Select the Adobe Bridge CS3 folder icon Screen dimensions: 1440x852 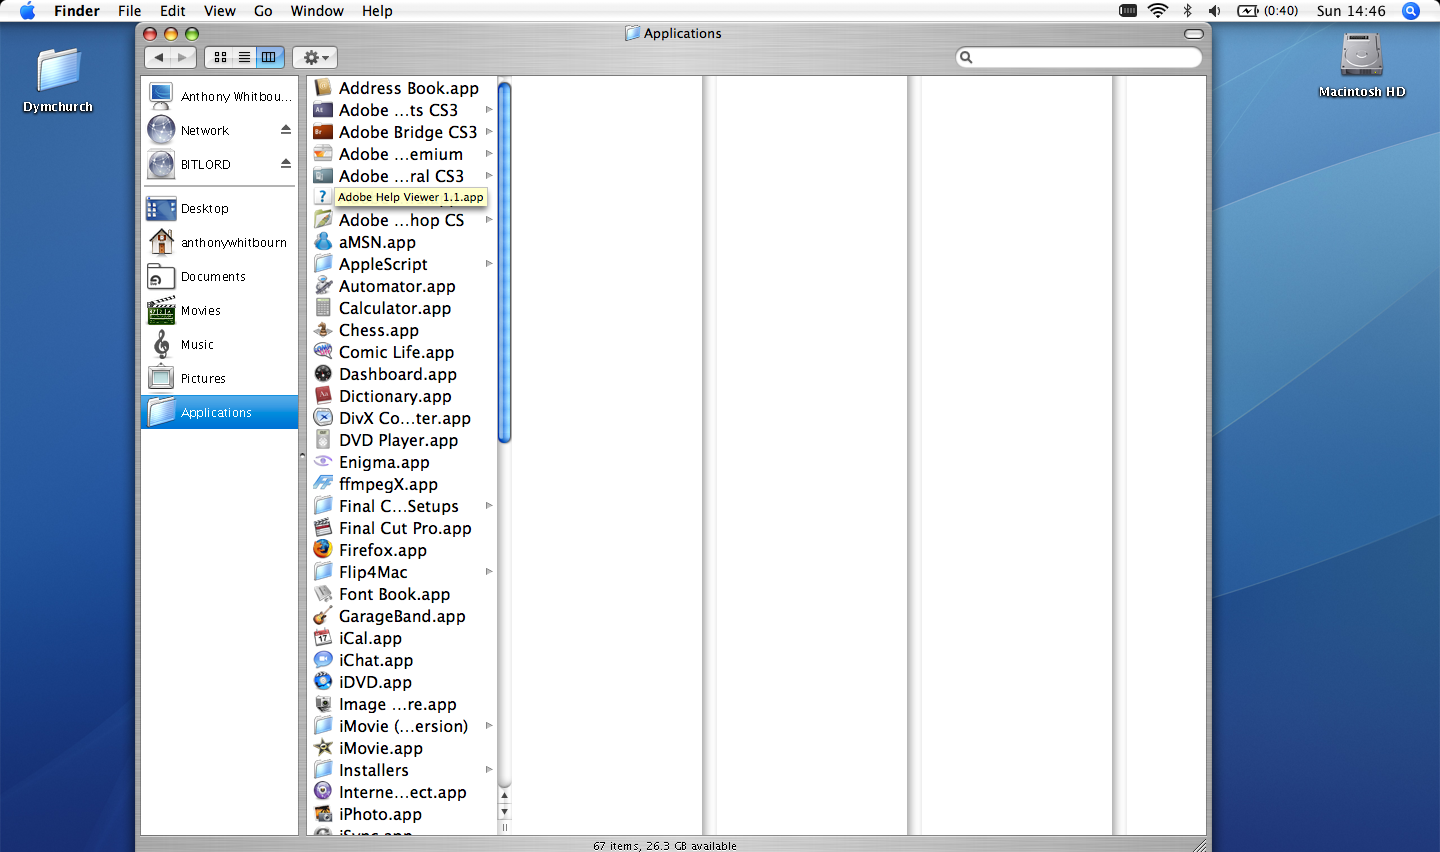(323, 132)
